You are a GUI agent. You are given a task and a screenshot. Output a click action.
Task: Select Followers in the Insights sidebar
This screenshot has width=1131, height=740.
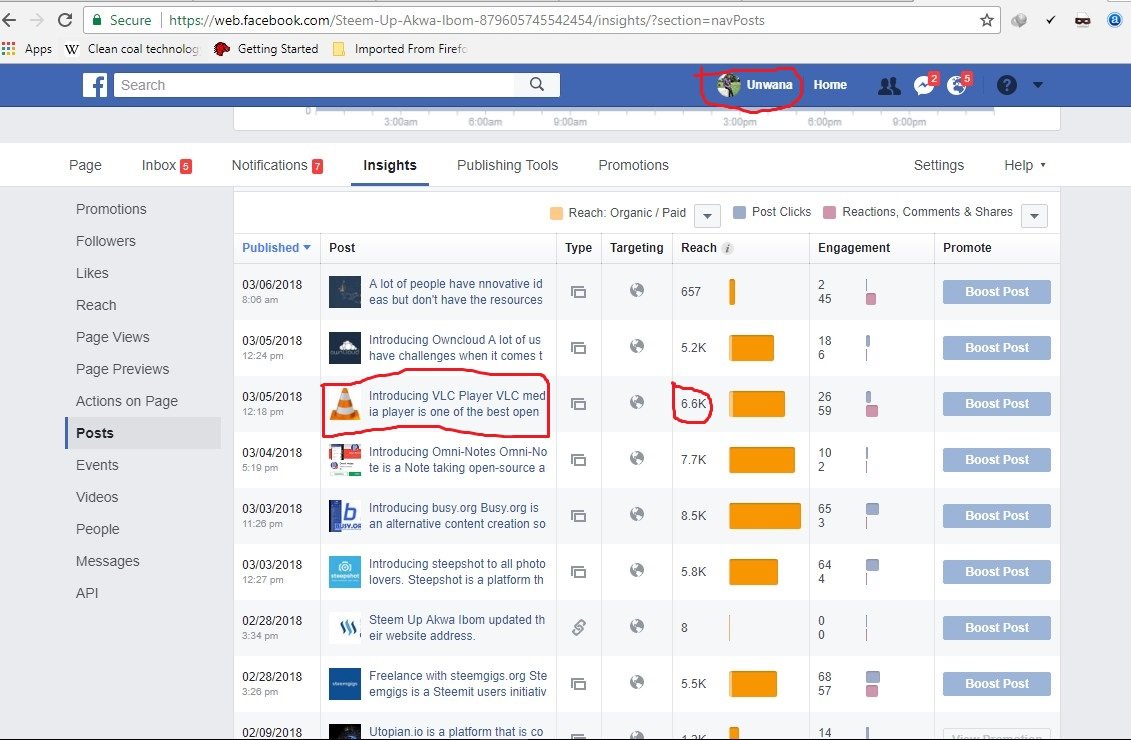(106, 241)
